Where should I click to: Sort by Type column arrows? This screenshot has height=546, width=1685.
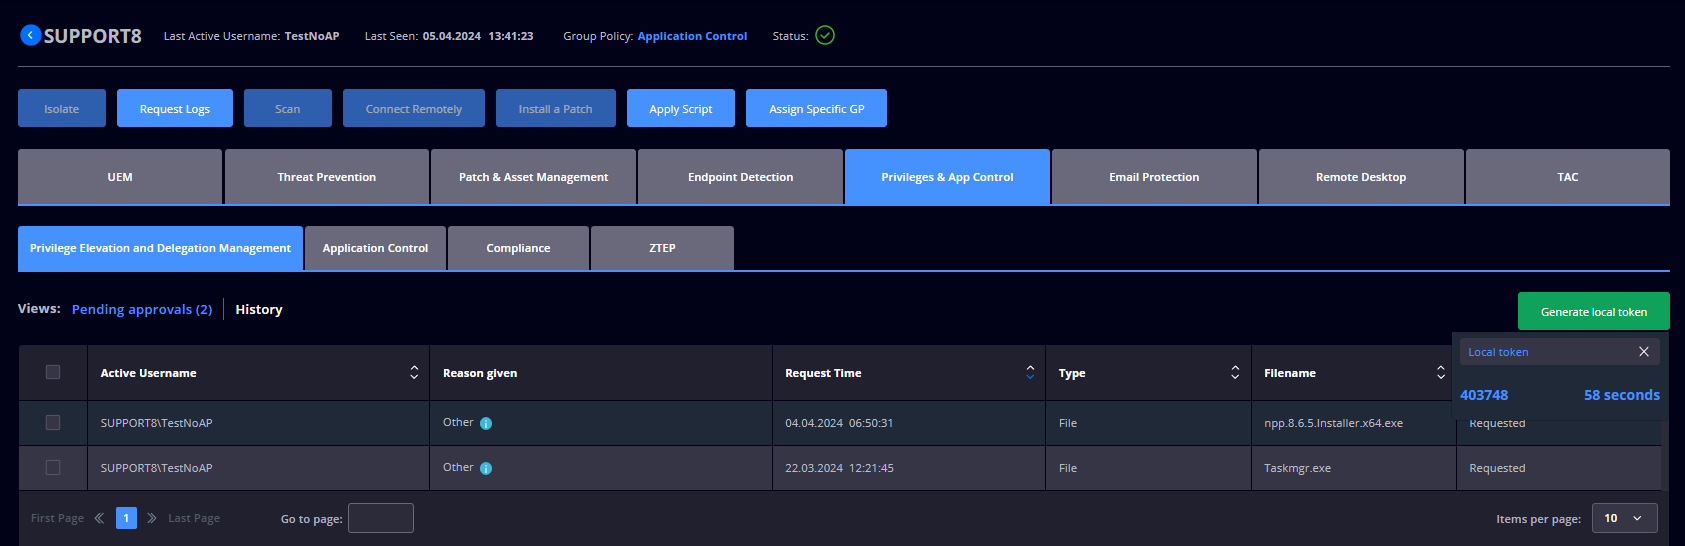point(1235,373)
